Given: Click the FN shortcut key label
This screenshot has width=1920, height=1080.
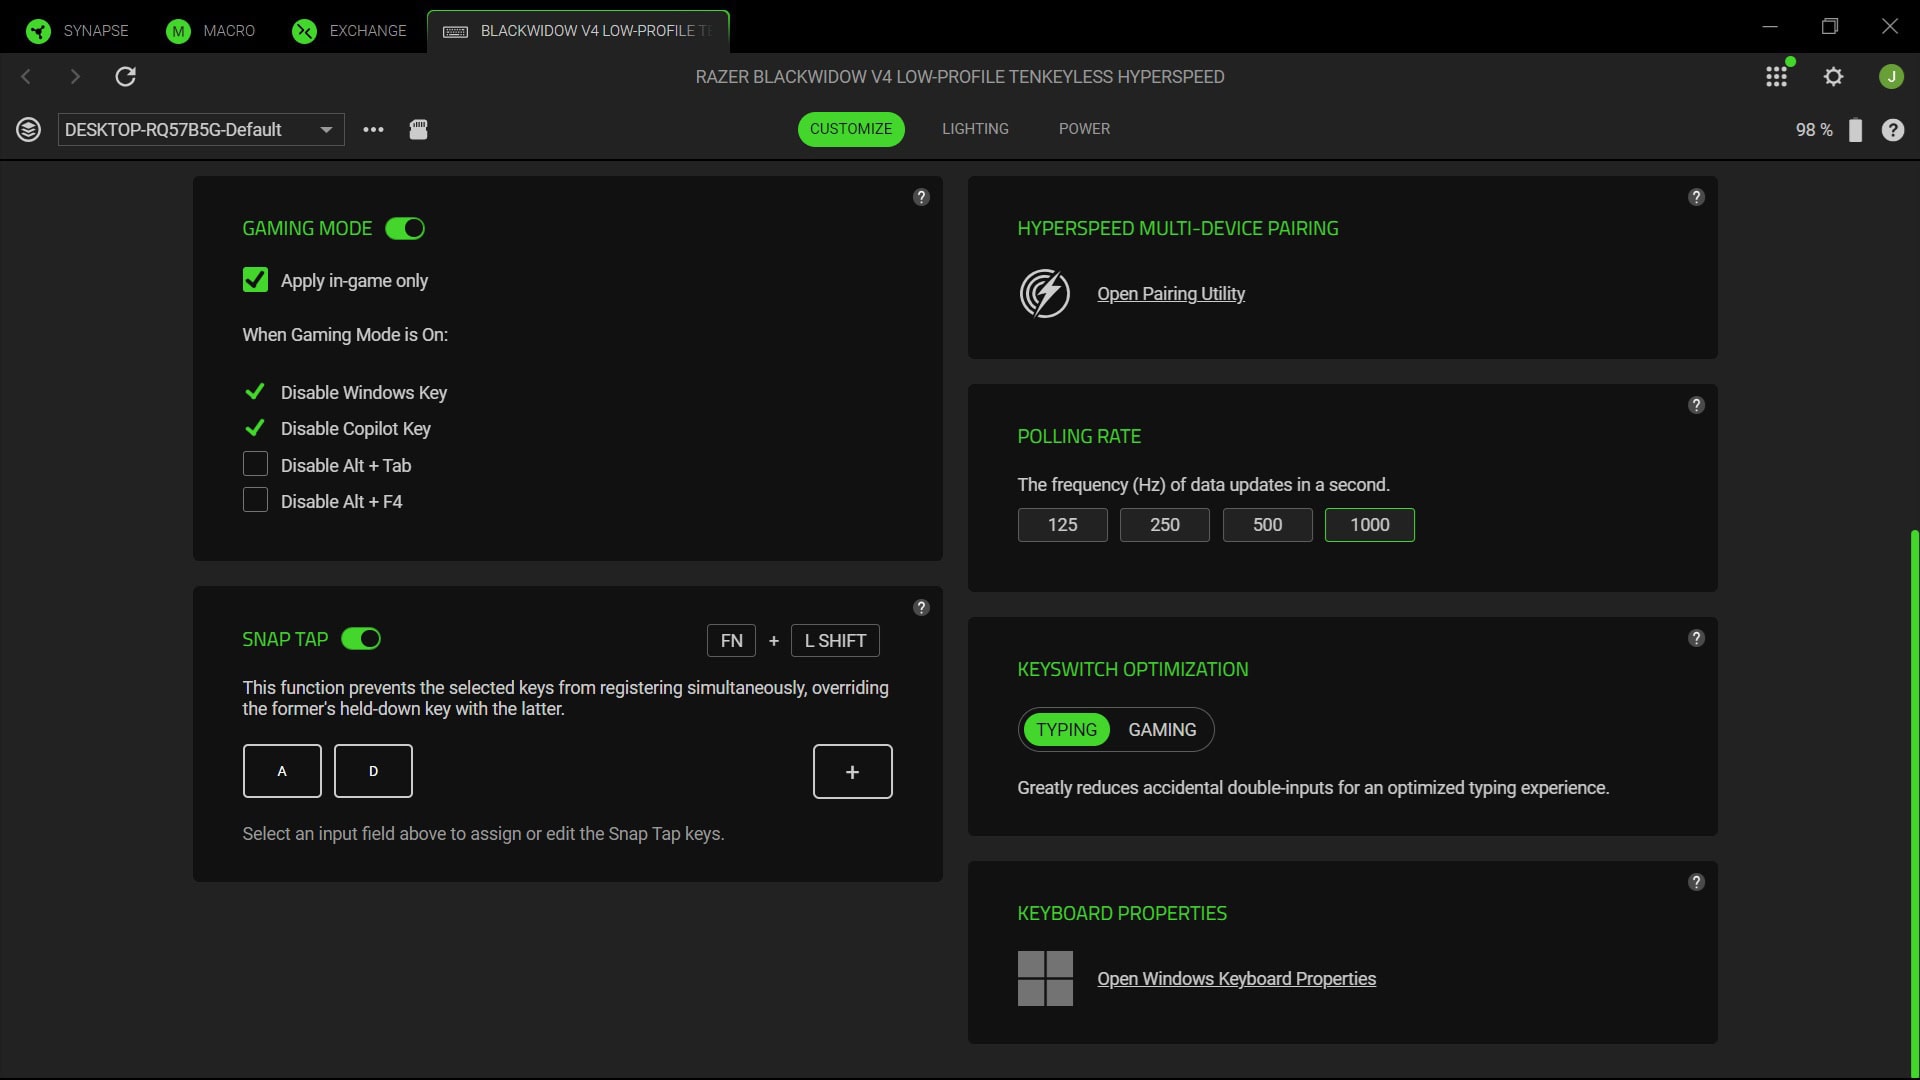Looking at the screenshot, I should 732,641.
